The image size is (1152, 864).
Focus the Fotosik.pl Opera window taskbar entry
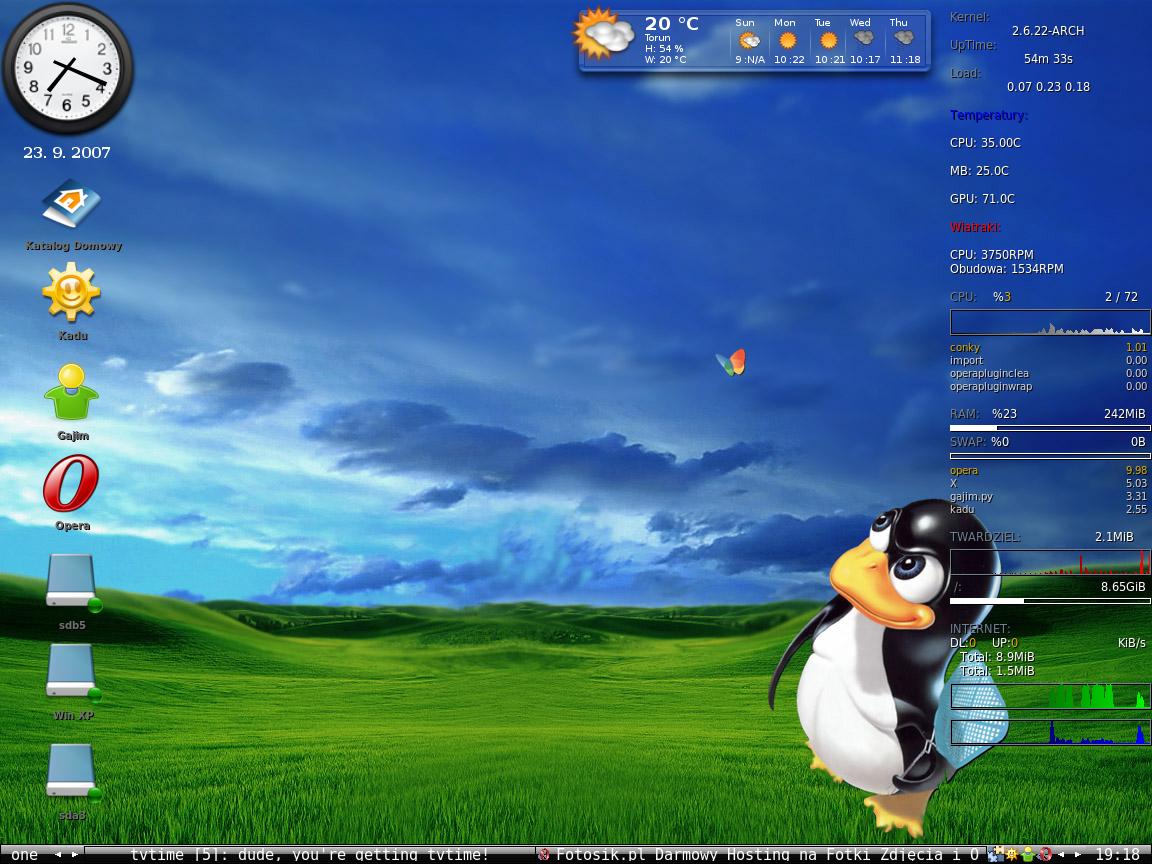pos(760,854)
